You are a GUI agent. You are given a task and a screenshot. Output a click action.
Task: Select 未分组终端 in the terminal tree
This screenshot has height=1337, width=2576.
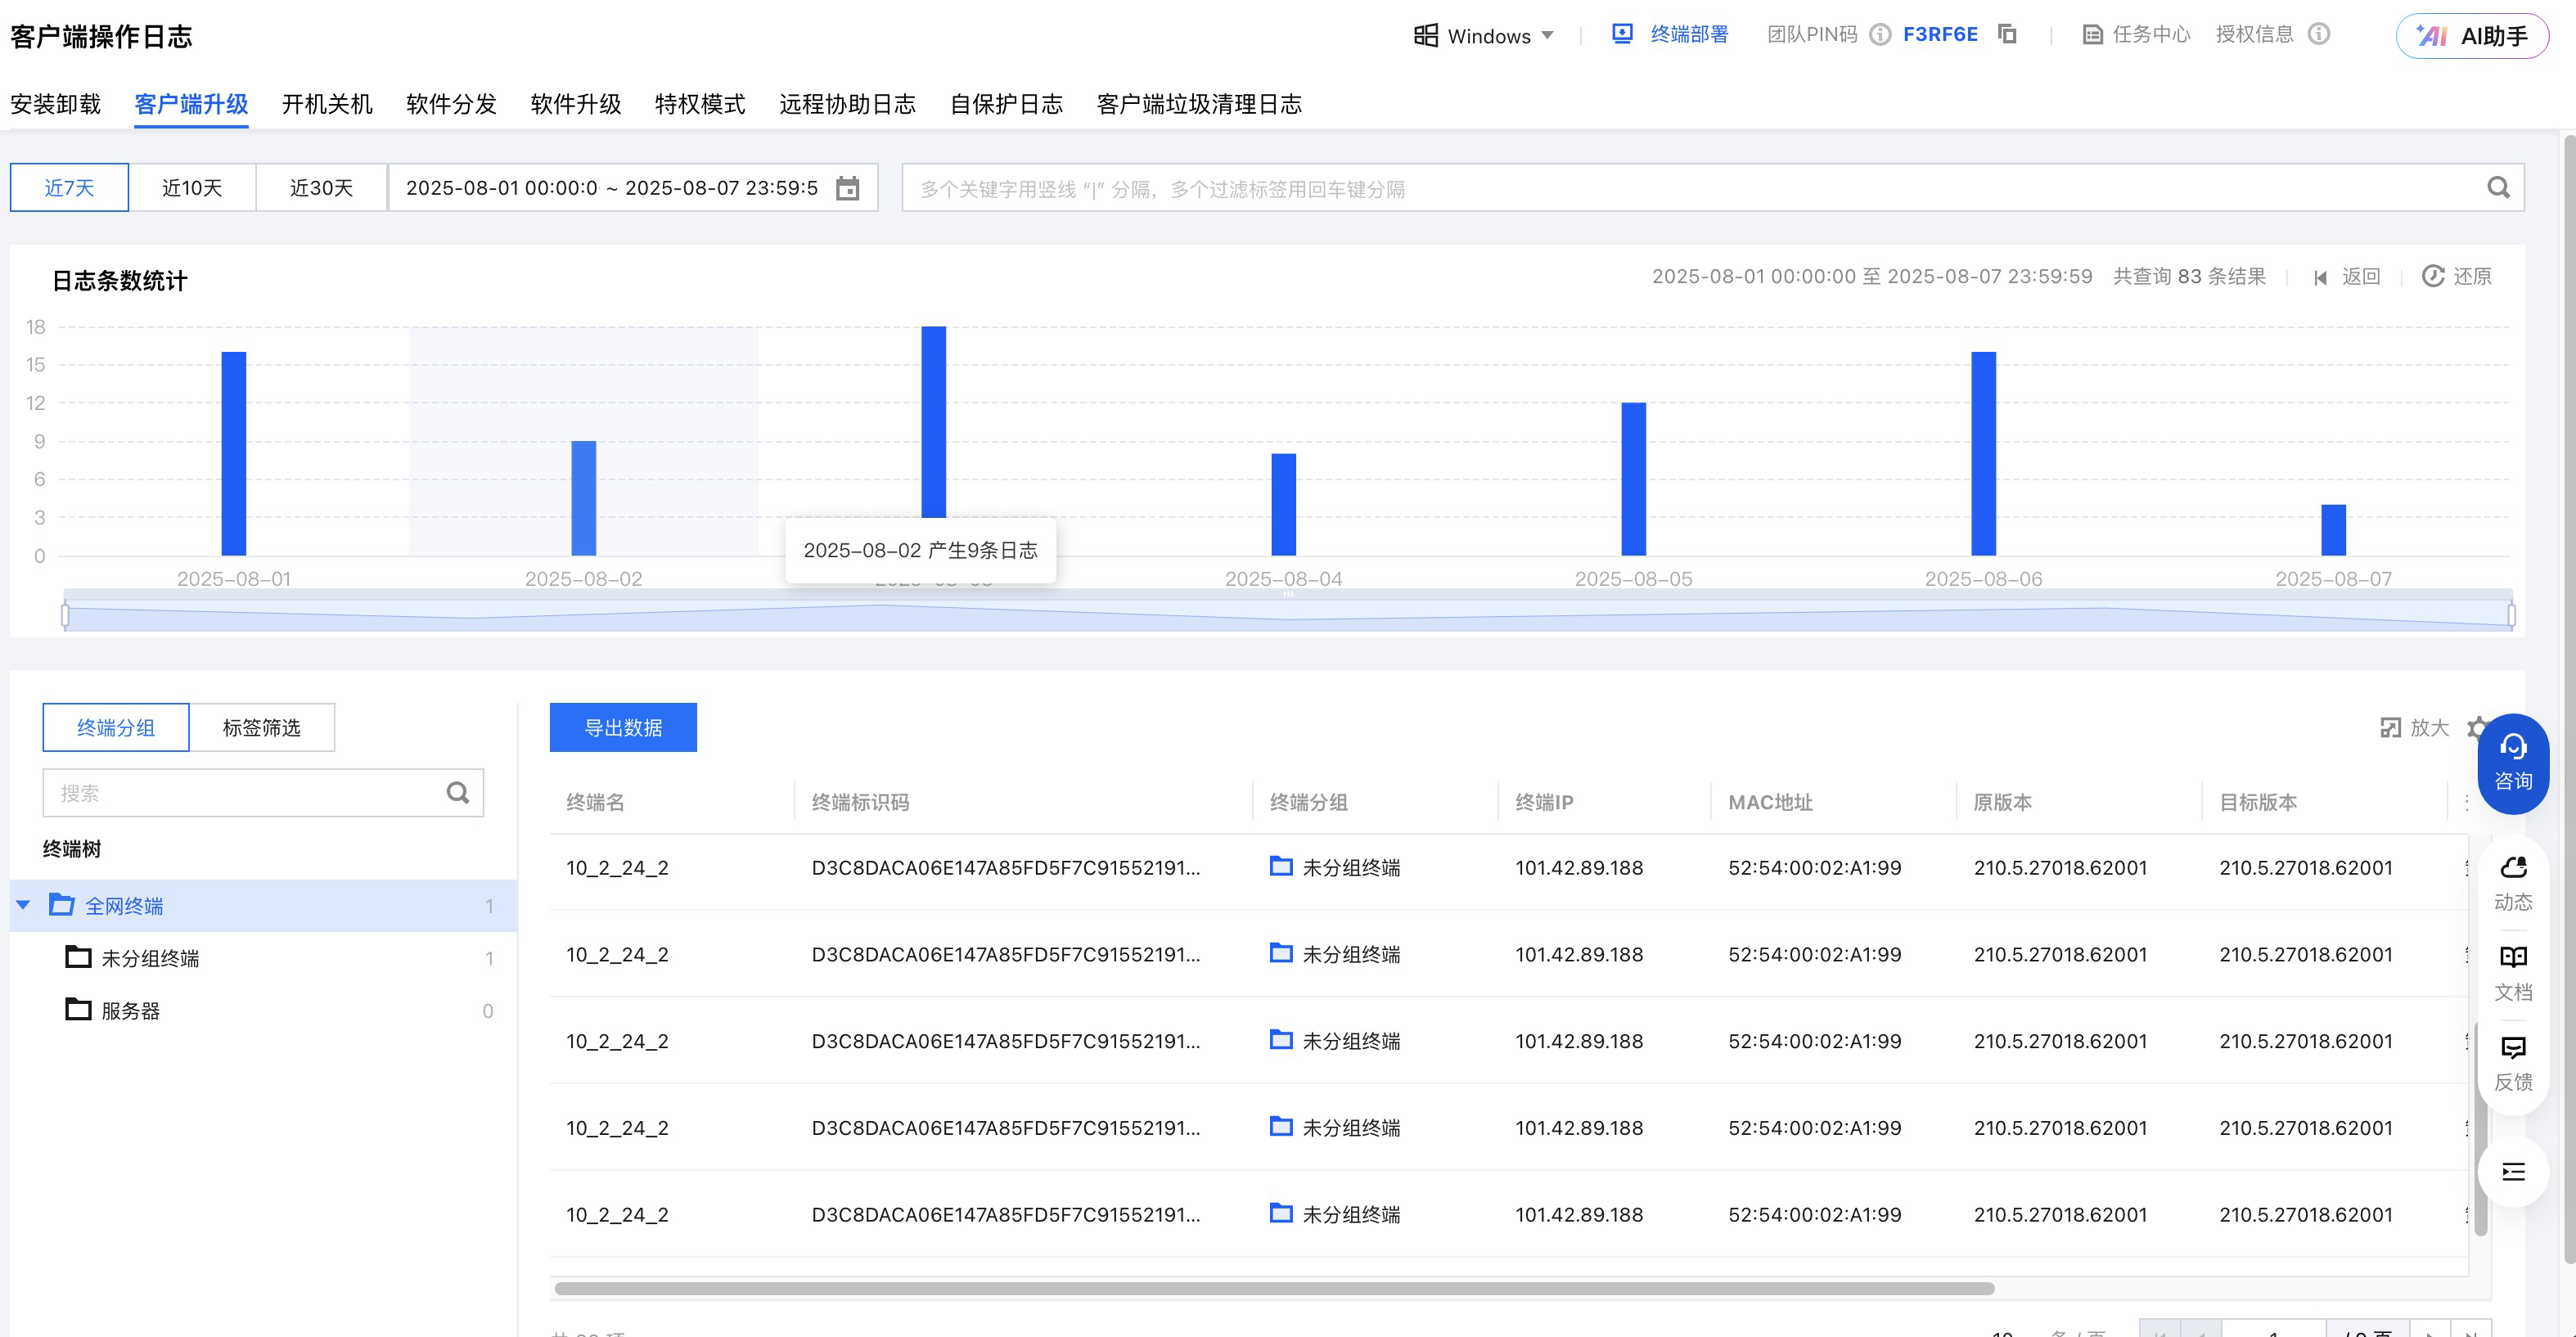150,958
